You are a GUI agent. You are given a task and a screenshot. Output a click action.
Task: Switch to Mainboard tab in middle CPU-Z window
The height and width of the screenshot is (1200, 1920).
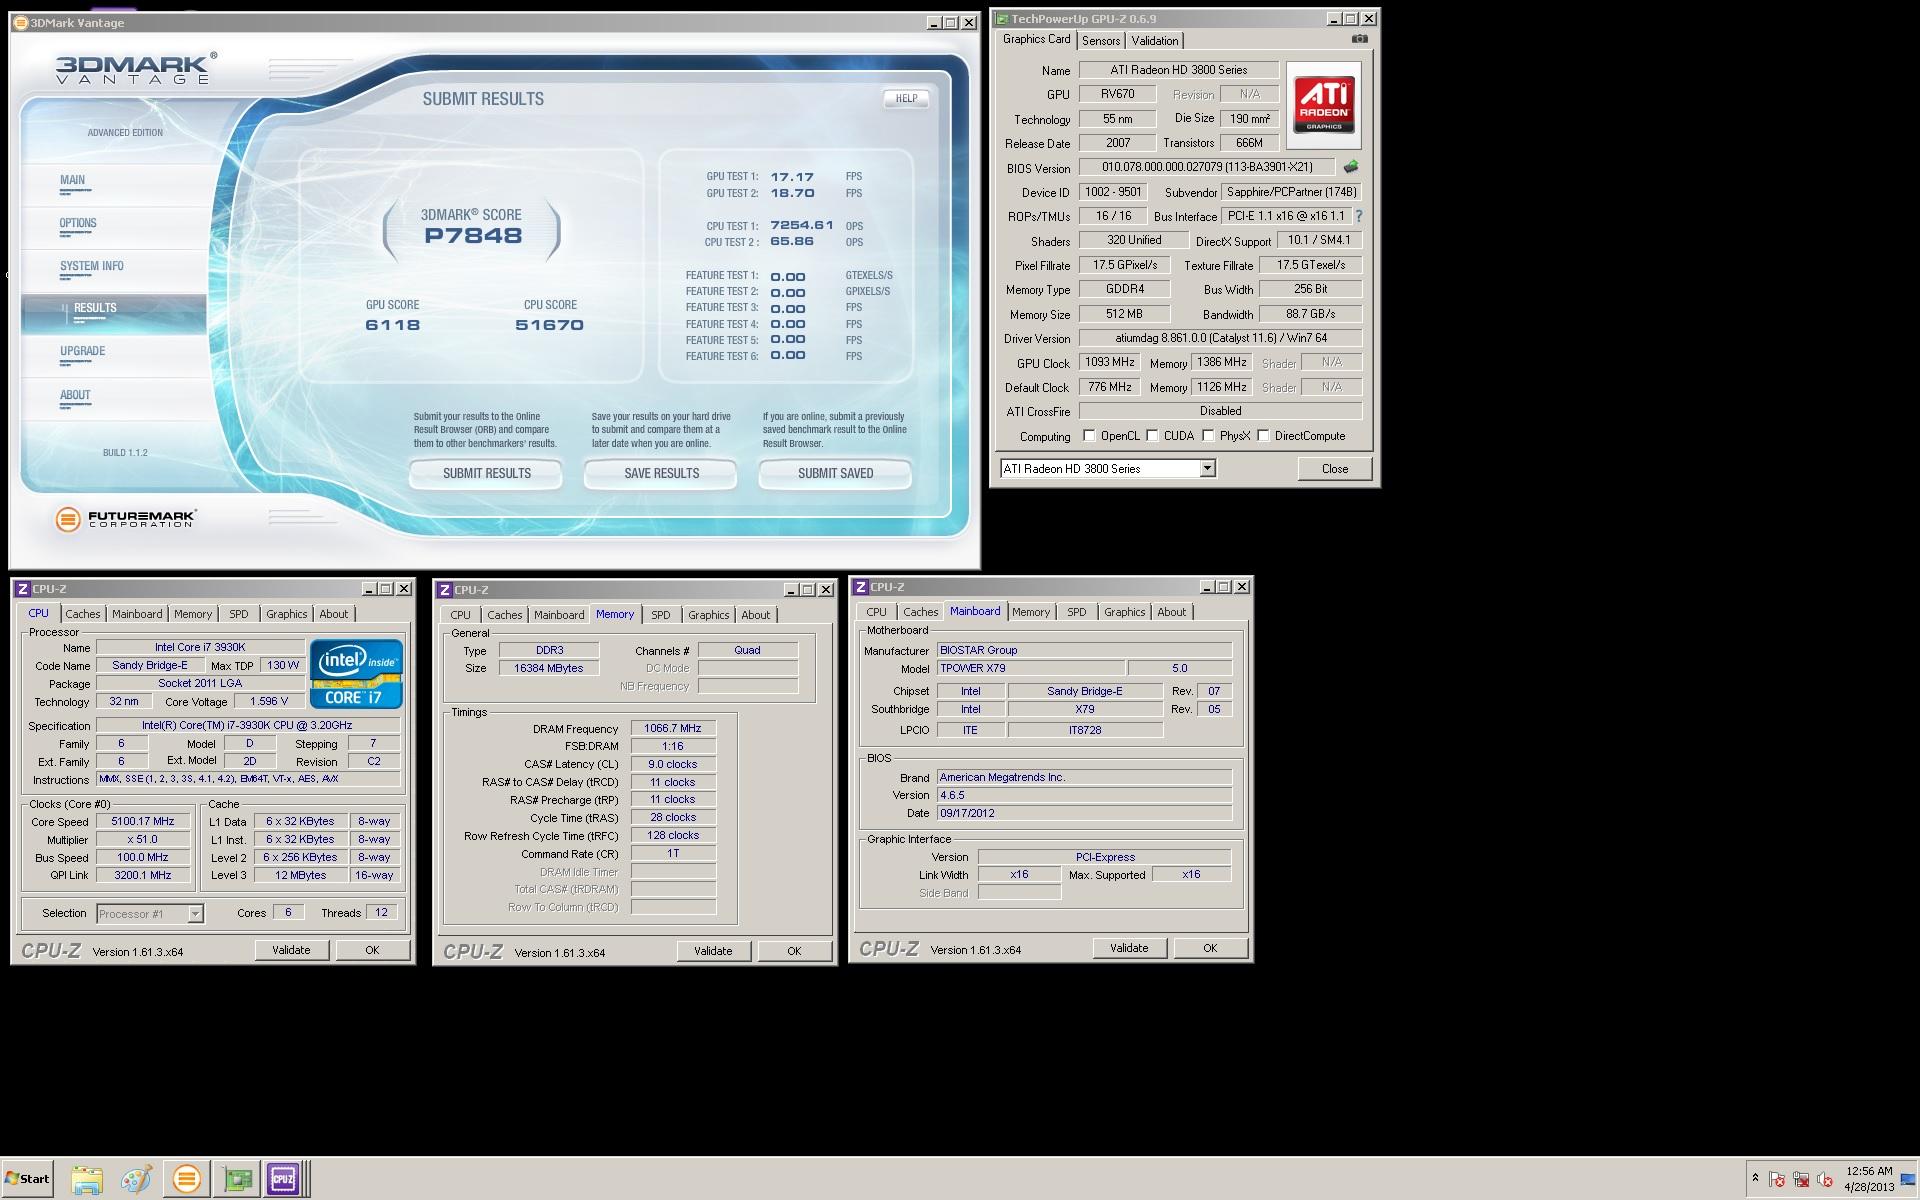click(559, 615)
